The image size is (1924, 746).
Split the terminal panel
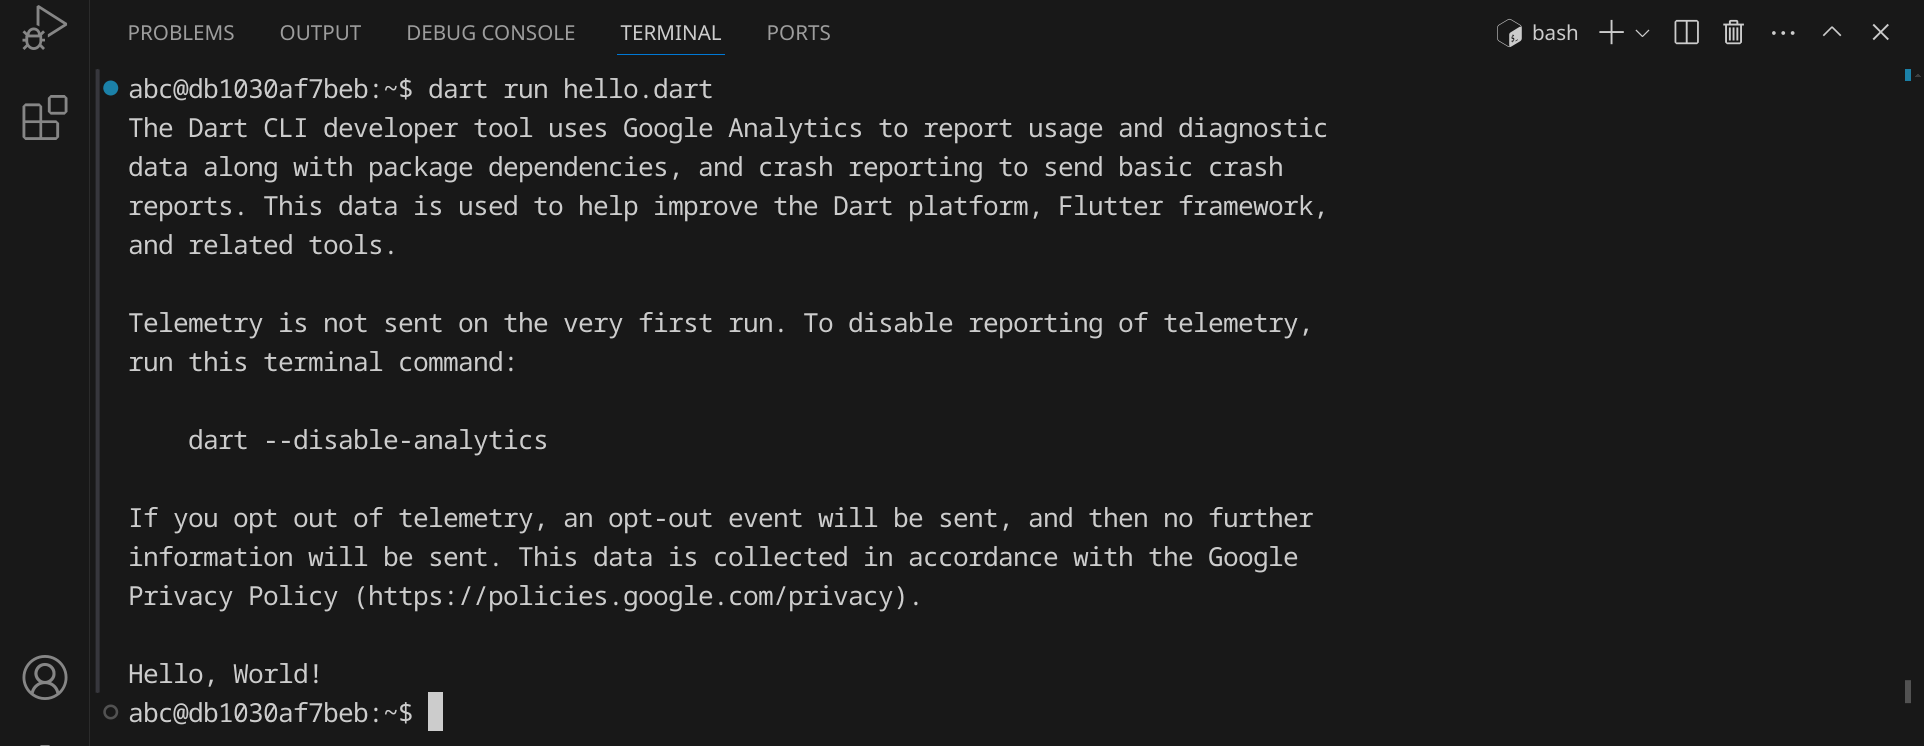pos(1686,33)
